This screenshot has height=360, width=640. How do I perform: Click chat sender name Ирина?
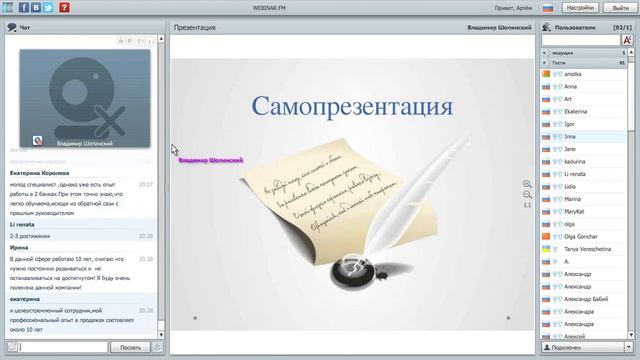point(19,247)
